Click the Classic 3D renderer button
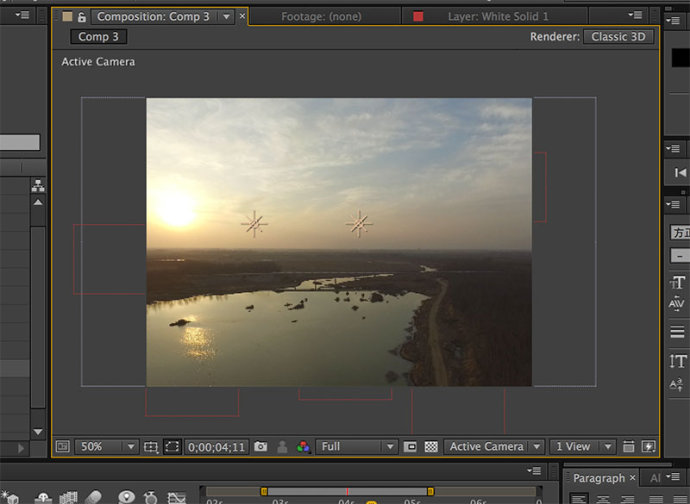The height and width of the screenshot is (504, 690). (618, 37)
